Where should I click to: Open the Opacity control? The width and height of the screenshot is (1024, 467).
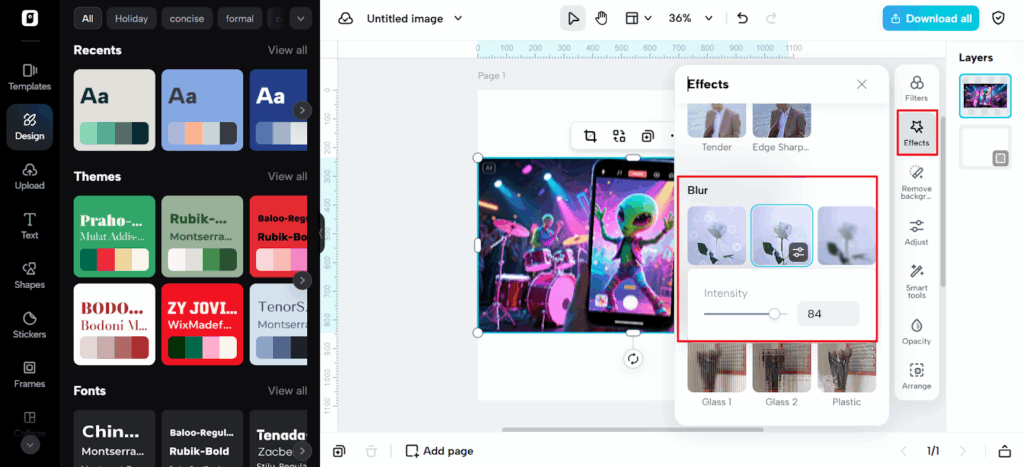coord(916,331)
